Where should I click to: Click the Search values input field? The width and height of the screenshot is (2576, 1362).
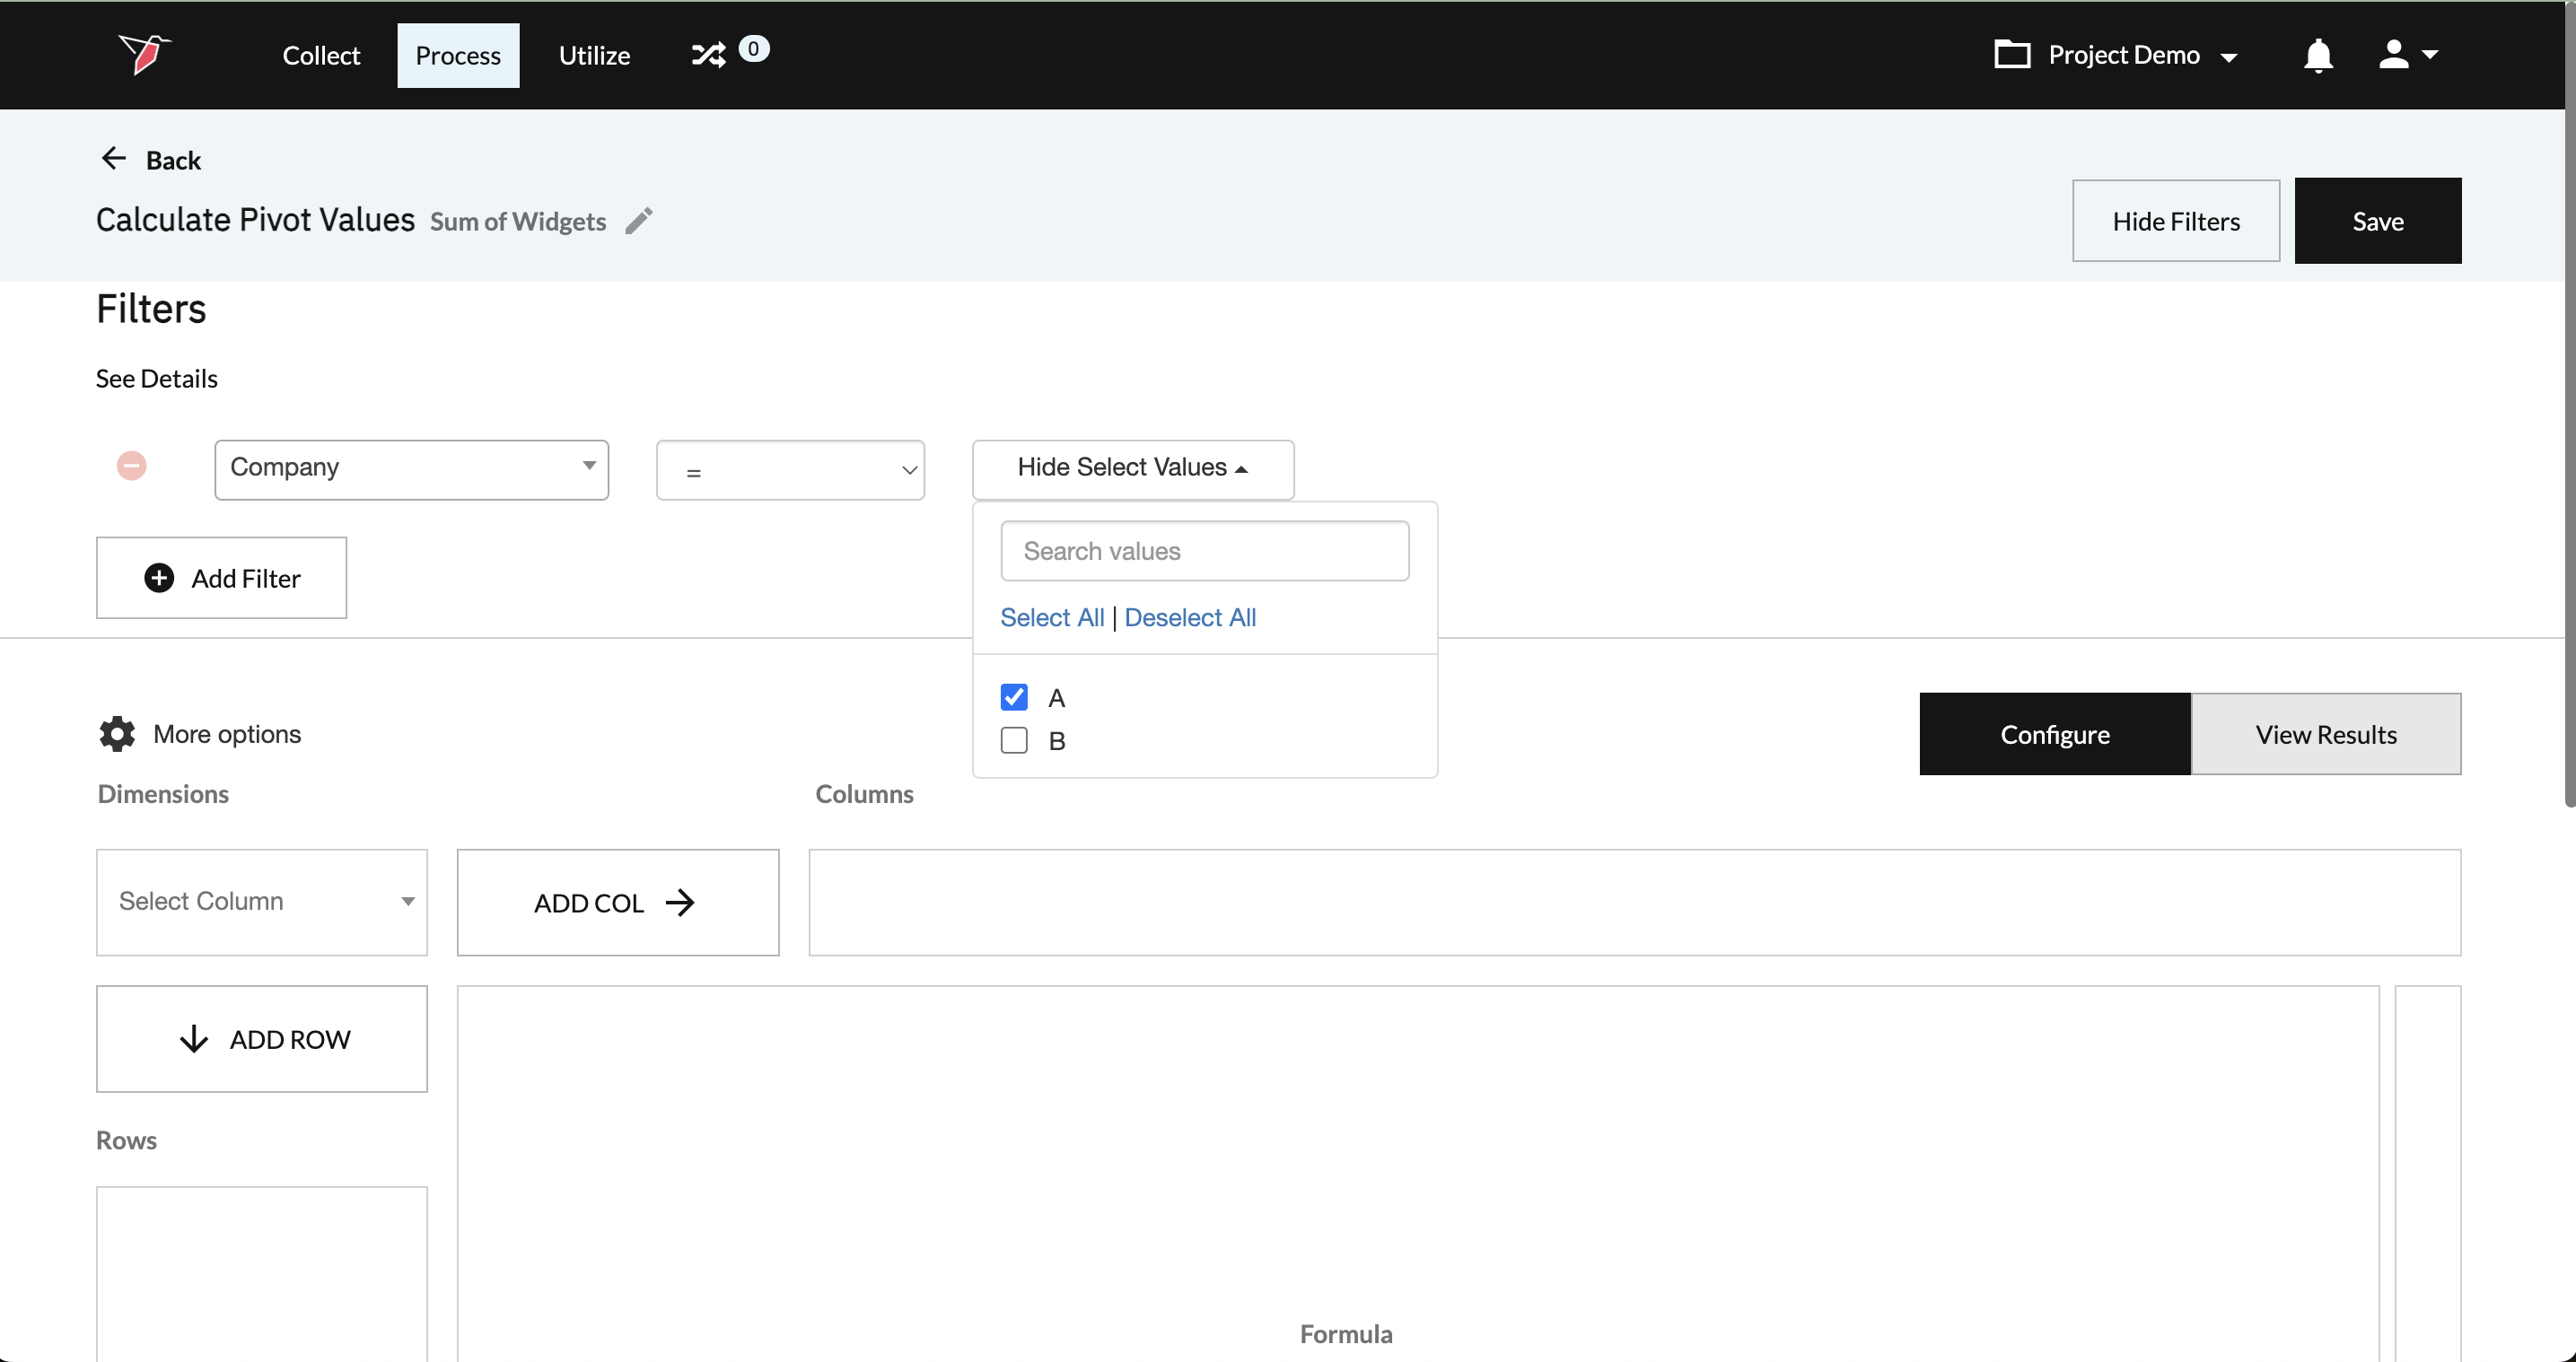(x=1204, y=551)
